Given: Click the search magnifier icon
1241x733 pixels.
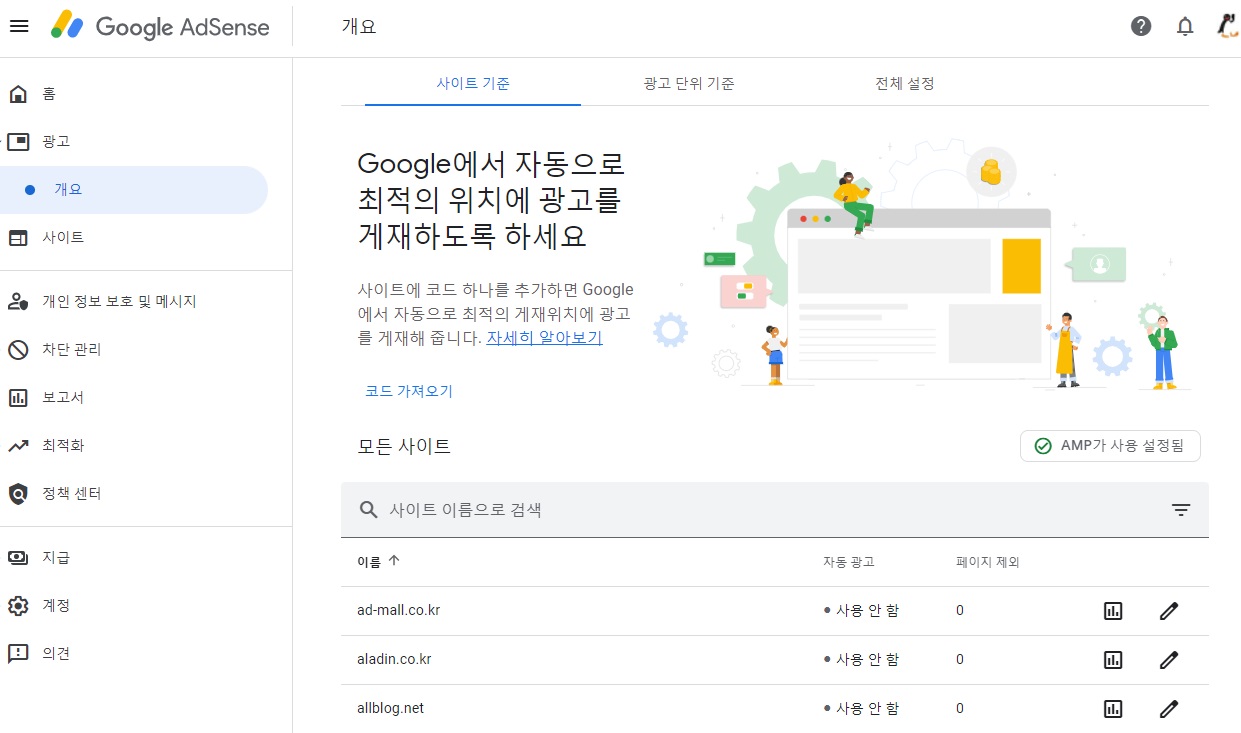Looking at the screenshot, I should click(x=368, y=510).
